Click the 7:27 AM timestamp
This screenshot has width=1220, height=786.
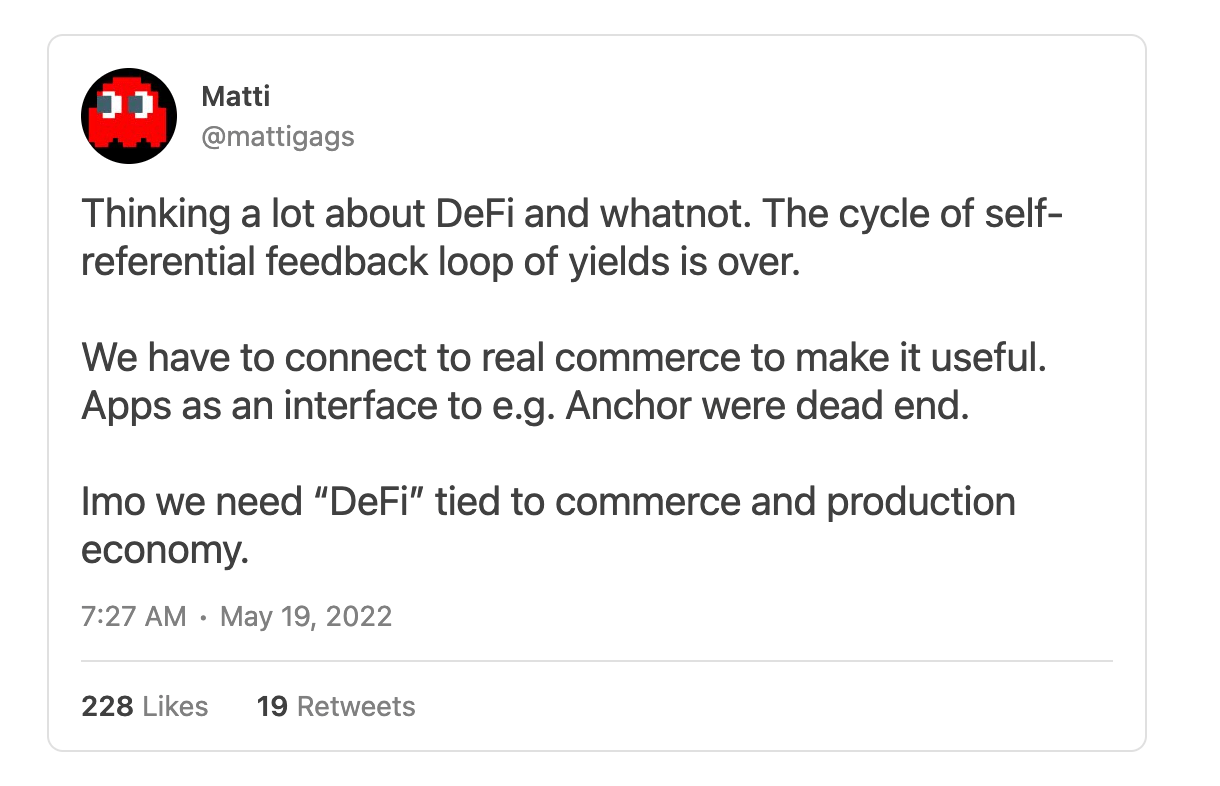point(133,615)
